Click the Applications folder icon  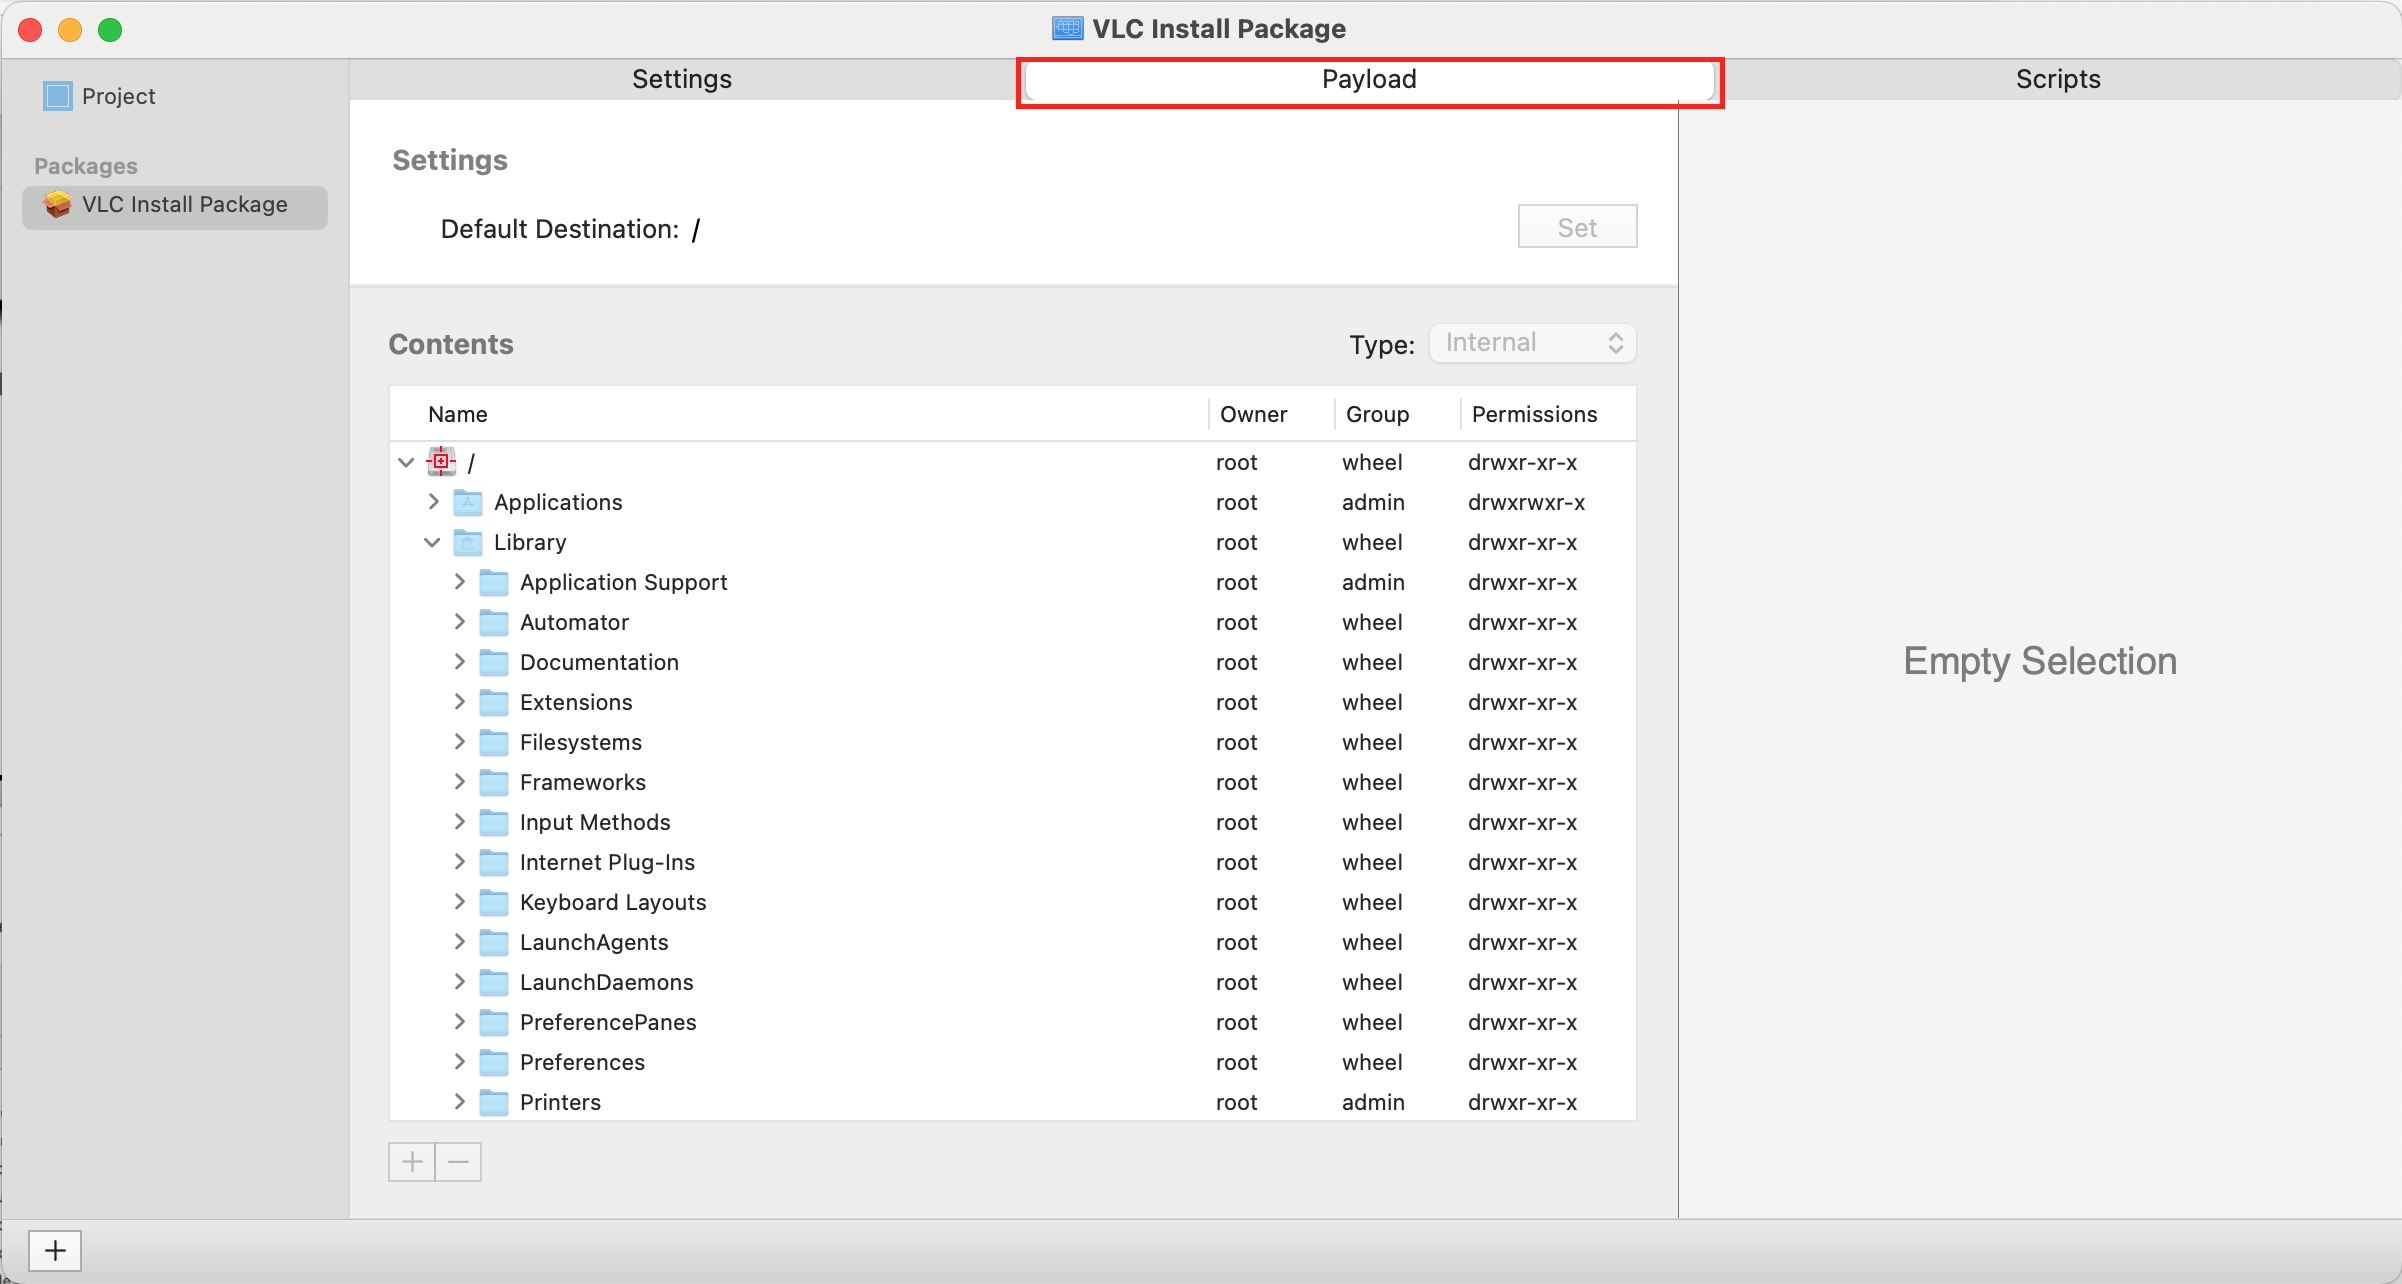click(x=468, y=502)
